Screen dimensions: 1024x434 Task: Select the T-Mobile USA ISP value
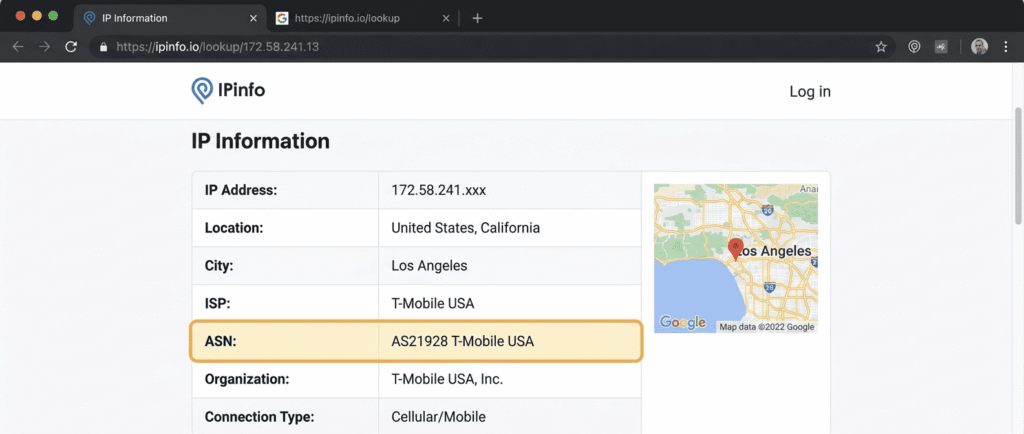pos(432,303)
